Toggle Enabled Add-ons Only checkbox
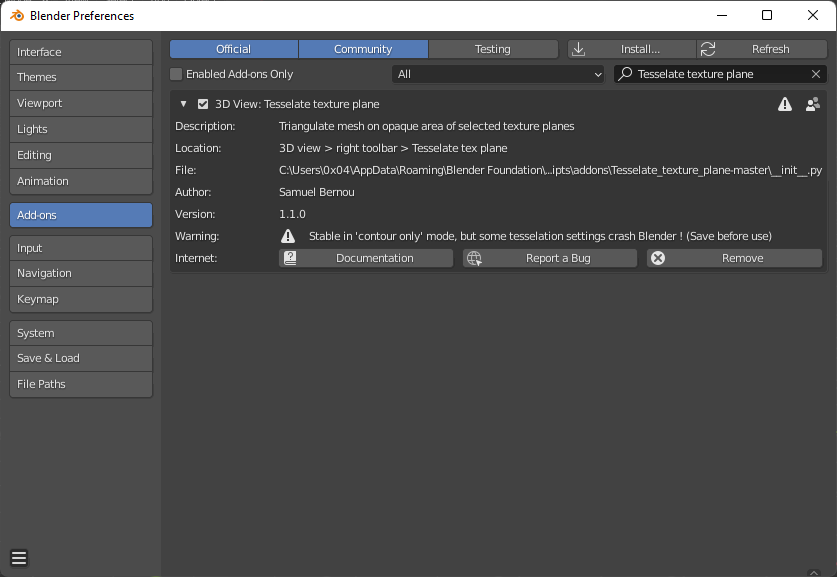 click(176, 74)
